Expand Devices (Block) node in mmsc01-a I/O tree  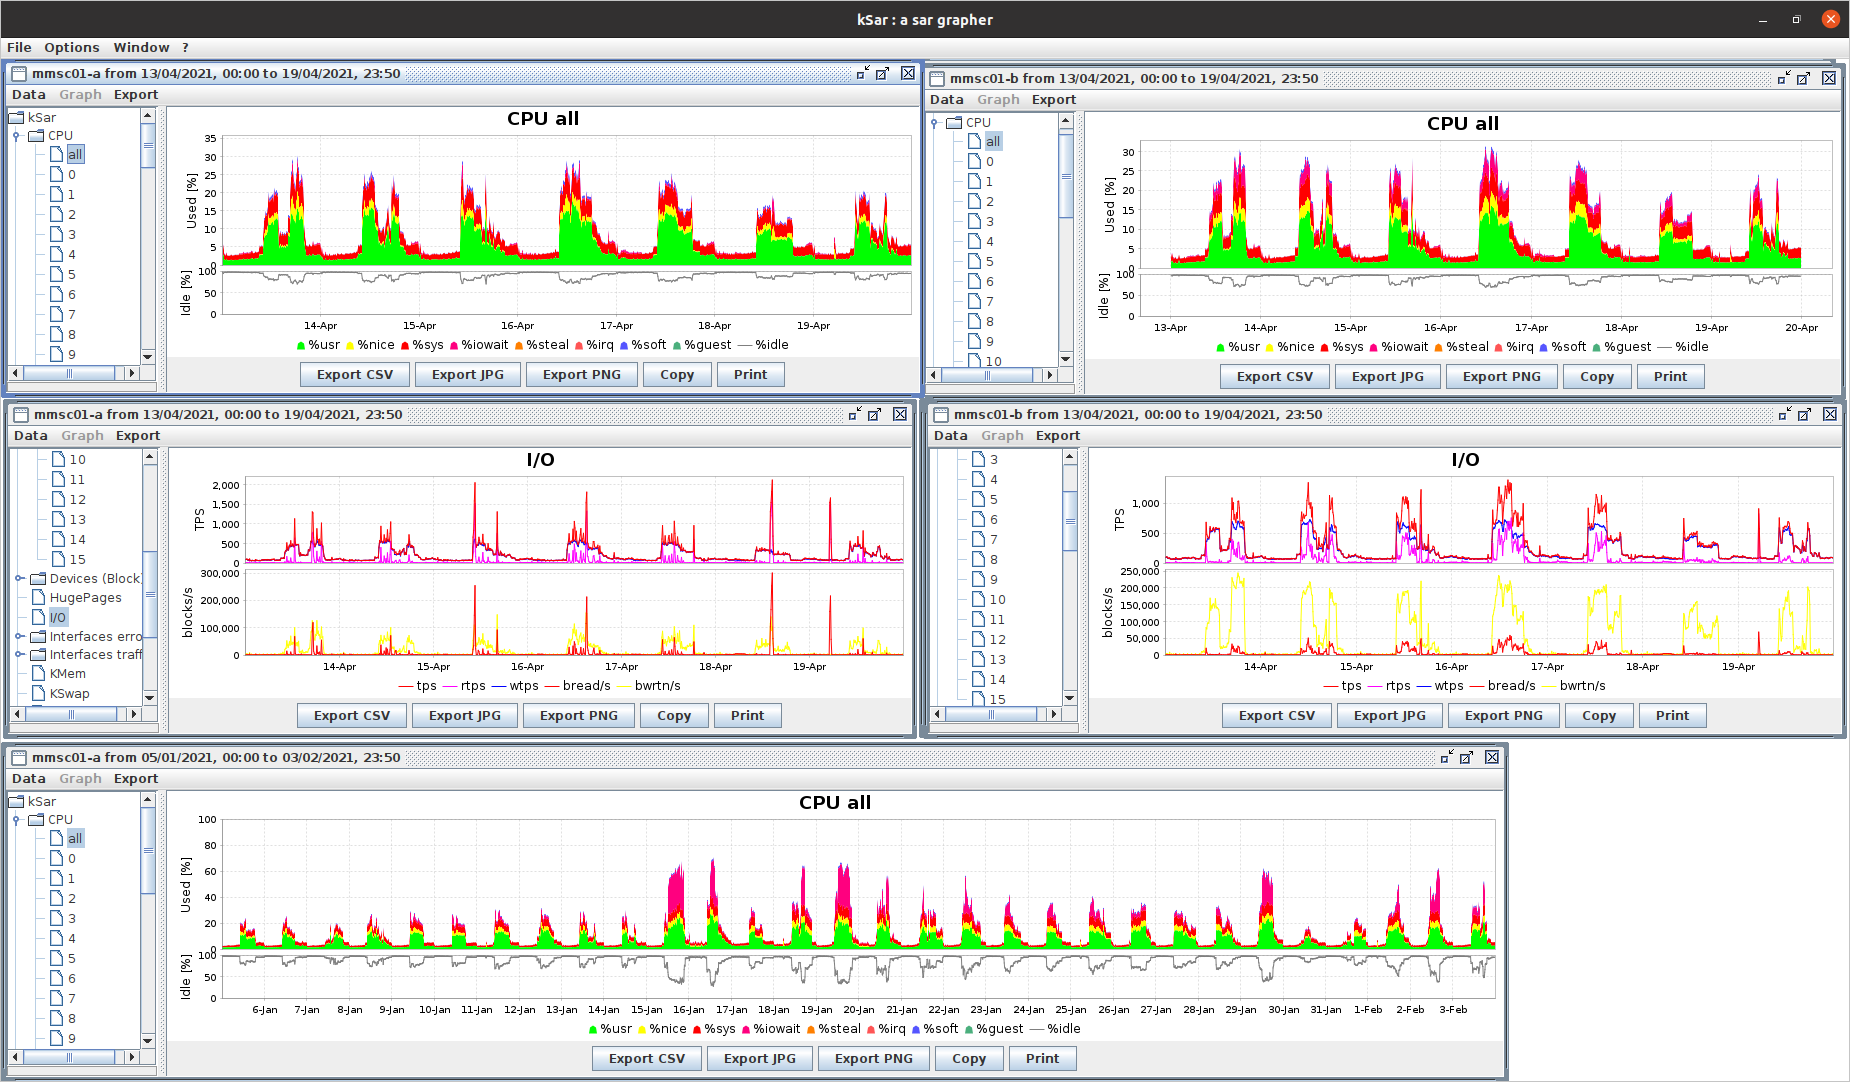click(x=19, y=578)
